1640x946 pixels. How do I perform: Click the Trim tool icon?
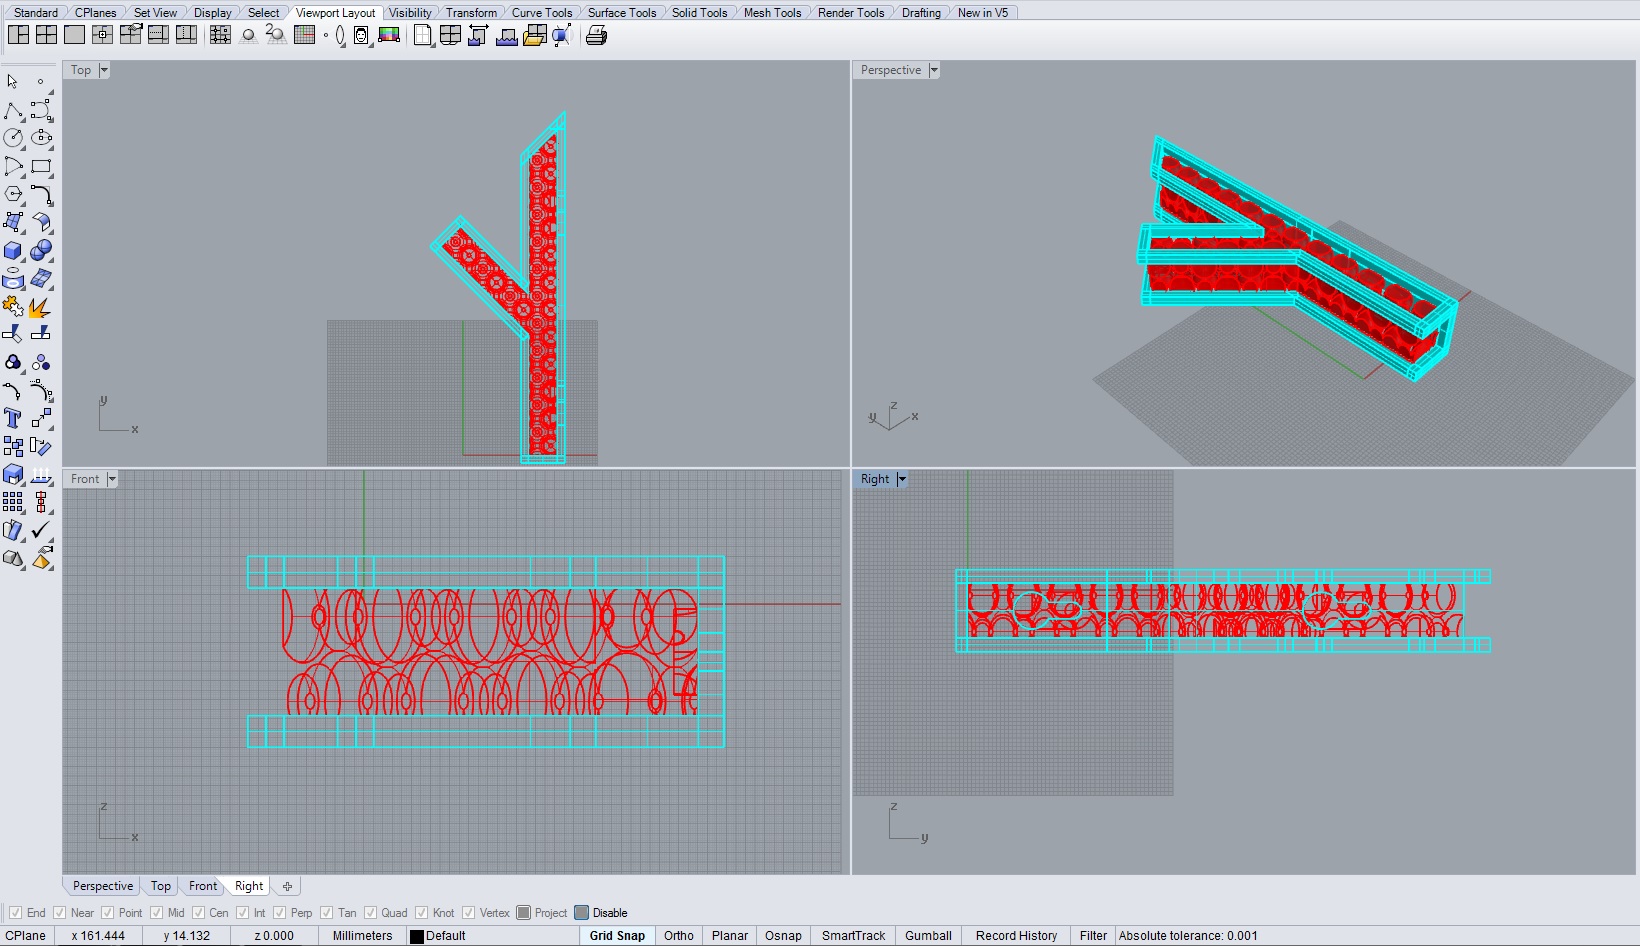pyautogui.click(x=13, y=334)
